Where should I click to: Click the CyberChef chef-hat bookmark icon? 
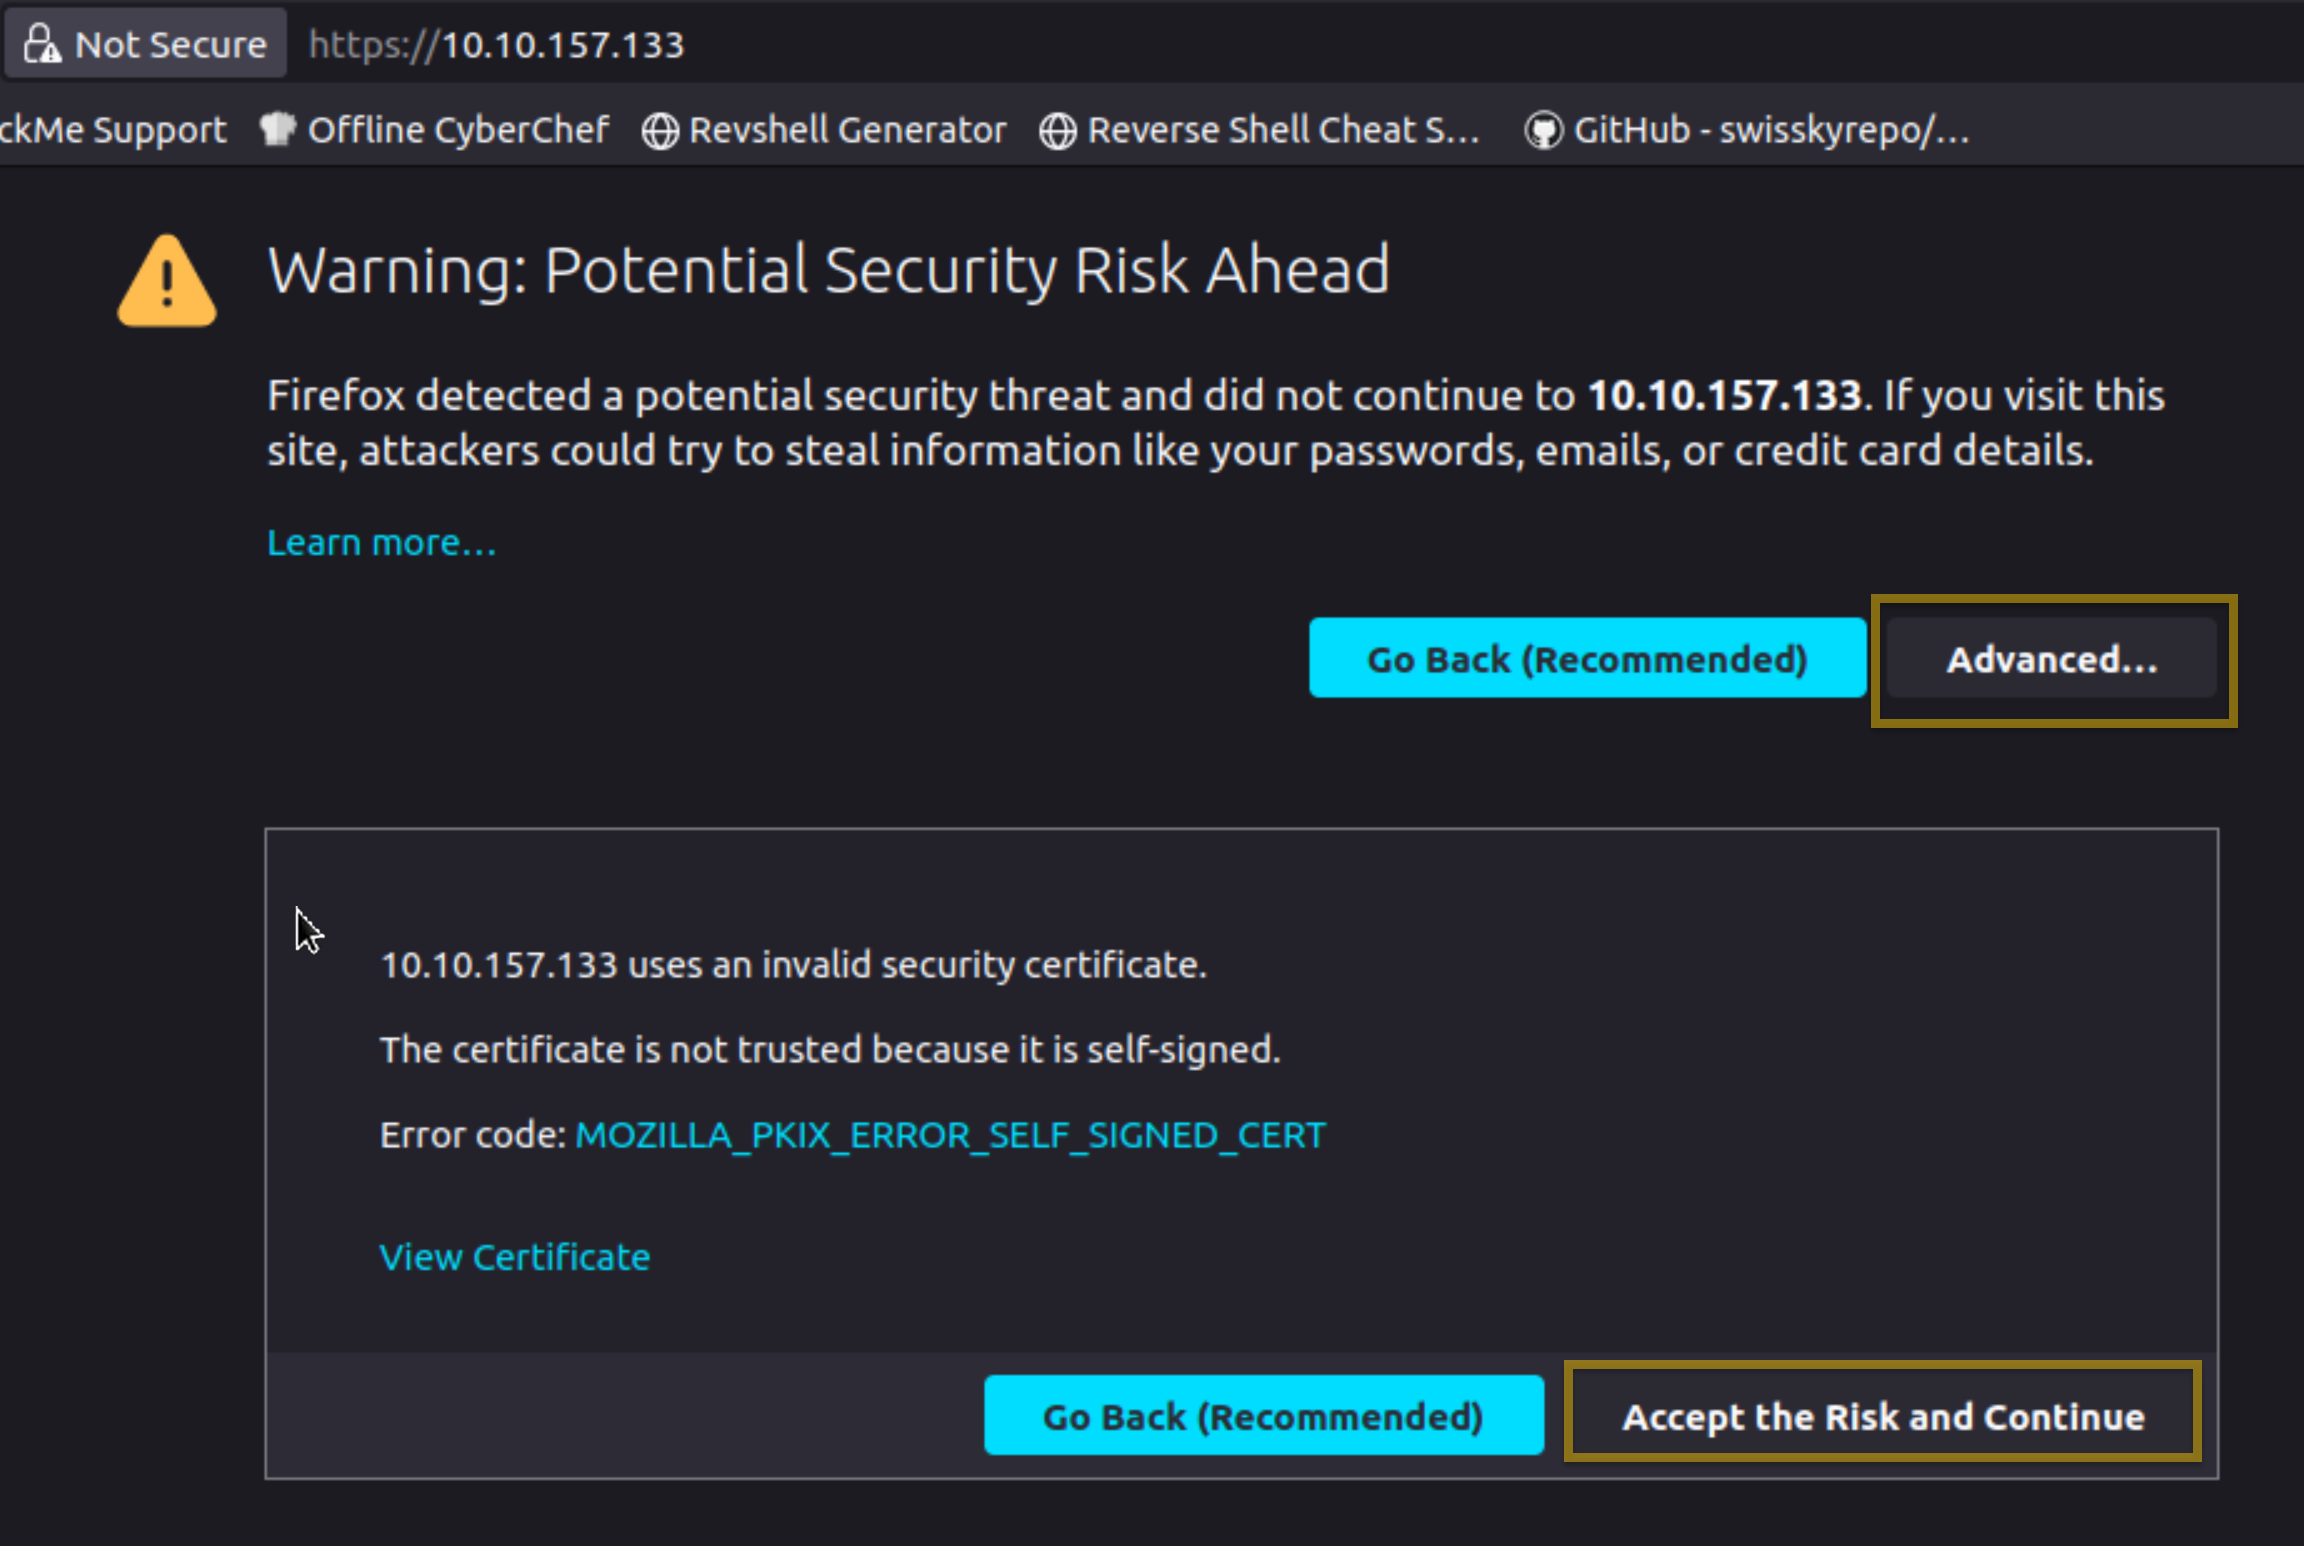click(x=278, y=129)
